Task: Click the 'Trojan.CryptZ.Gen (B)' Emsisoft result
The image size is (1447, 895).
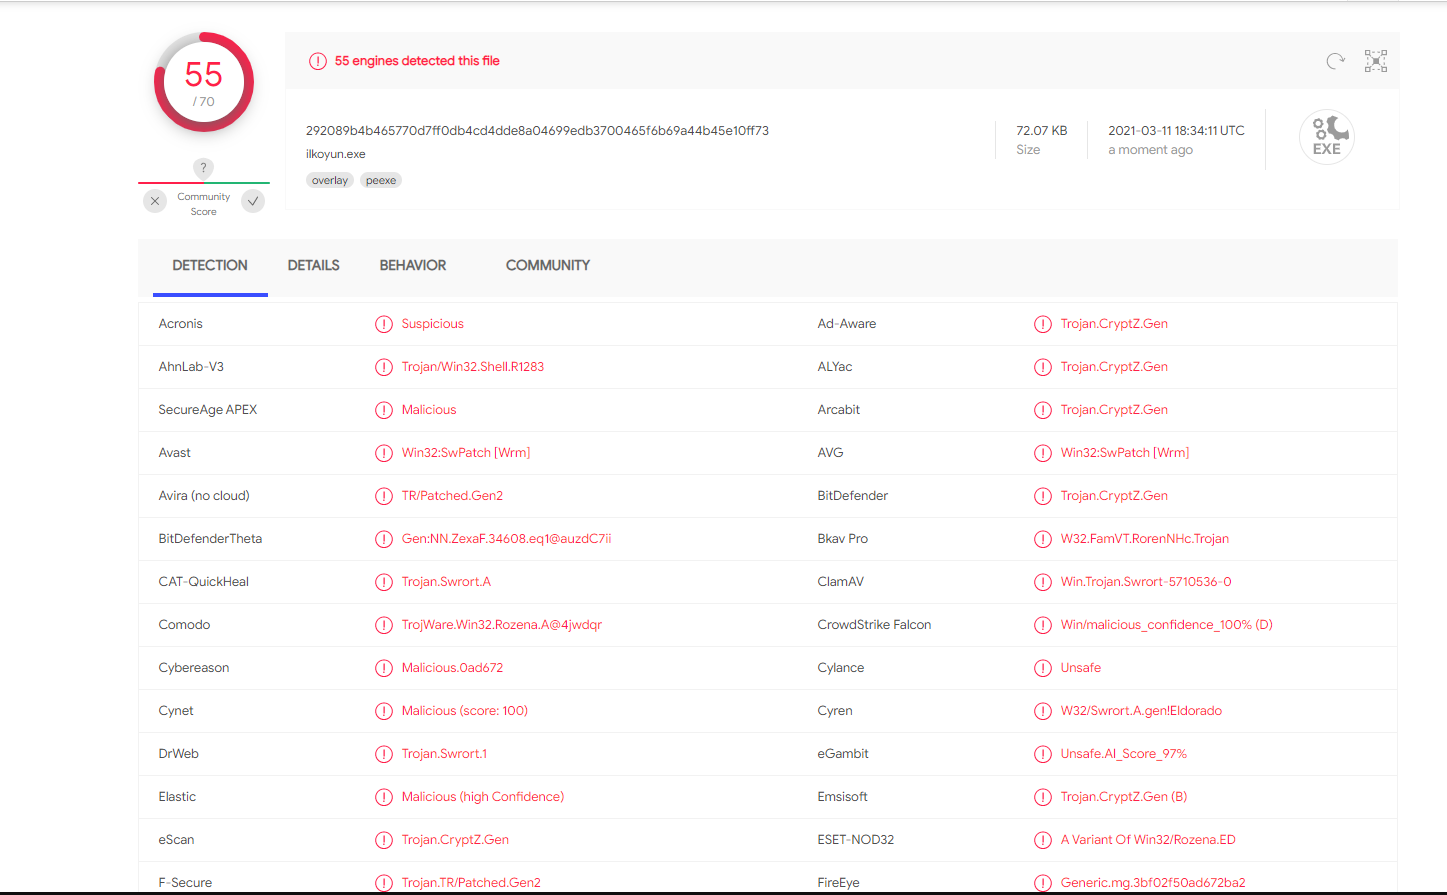Action: pos(1124,797)
